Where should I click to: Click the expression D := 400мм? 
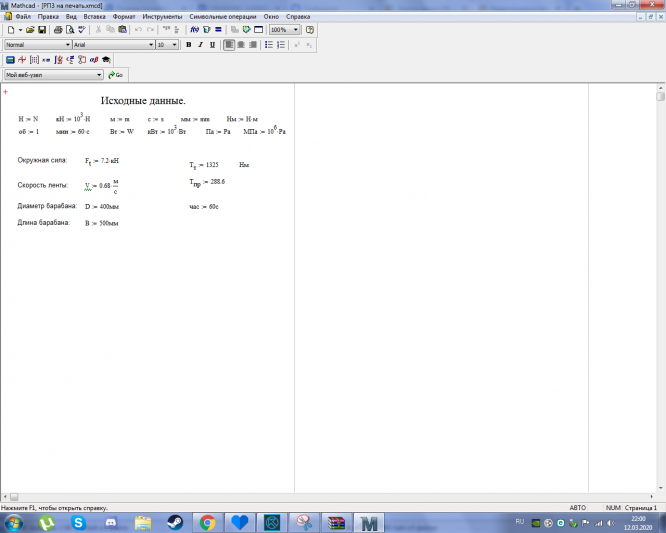[x=102, y=206]
